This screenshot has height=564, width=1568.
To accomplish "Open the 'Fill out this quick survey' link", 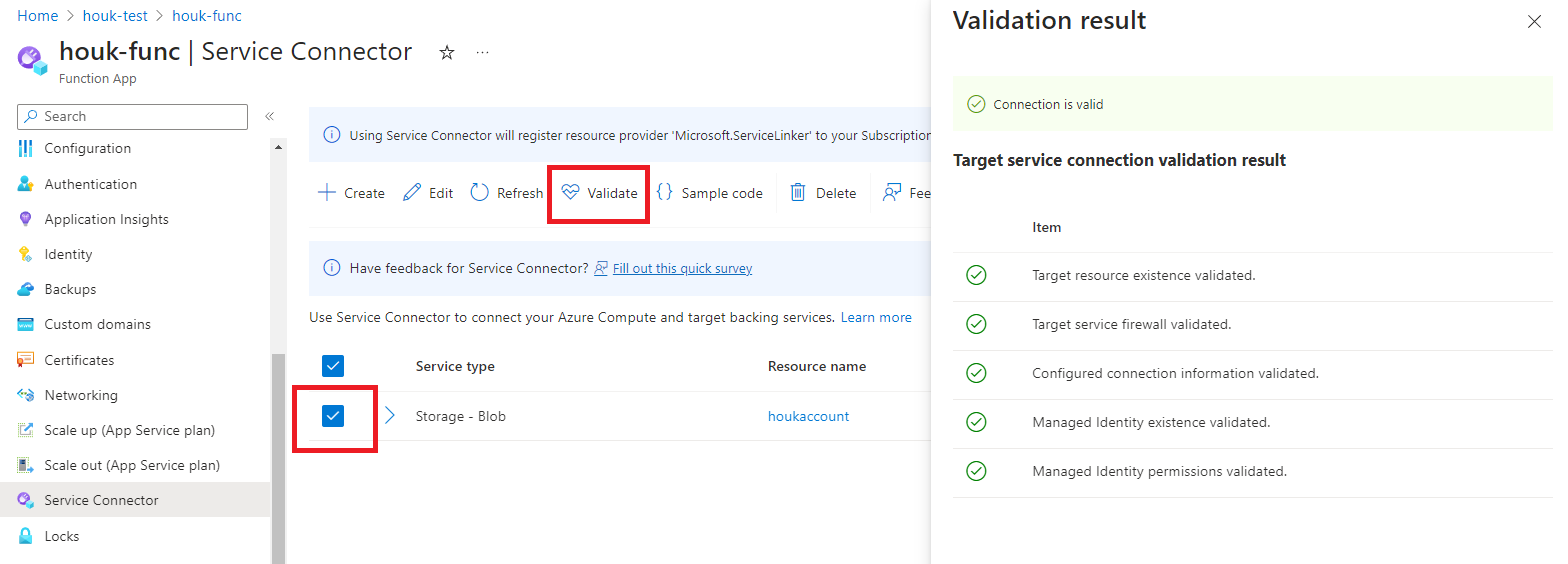I will (682, 268).
